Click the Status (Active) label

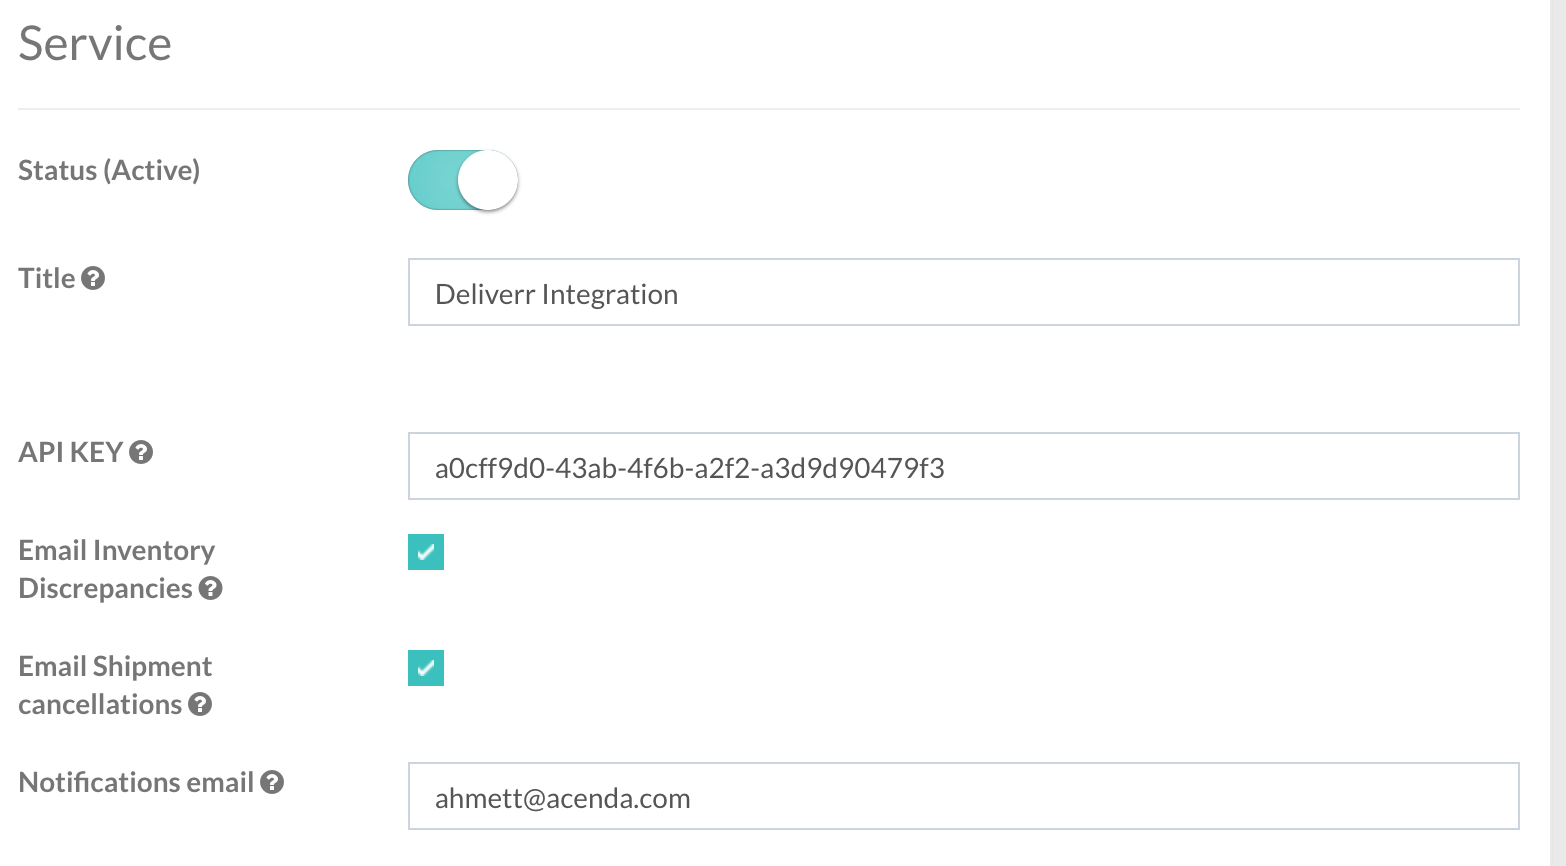pyautogui.click(x=109, y=171)
